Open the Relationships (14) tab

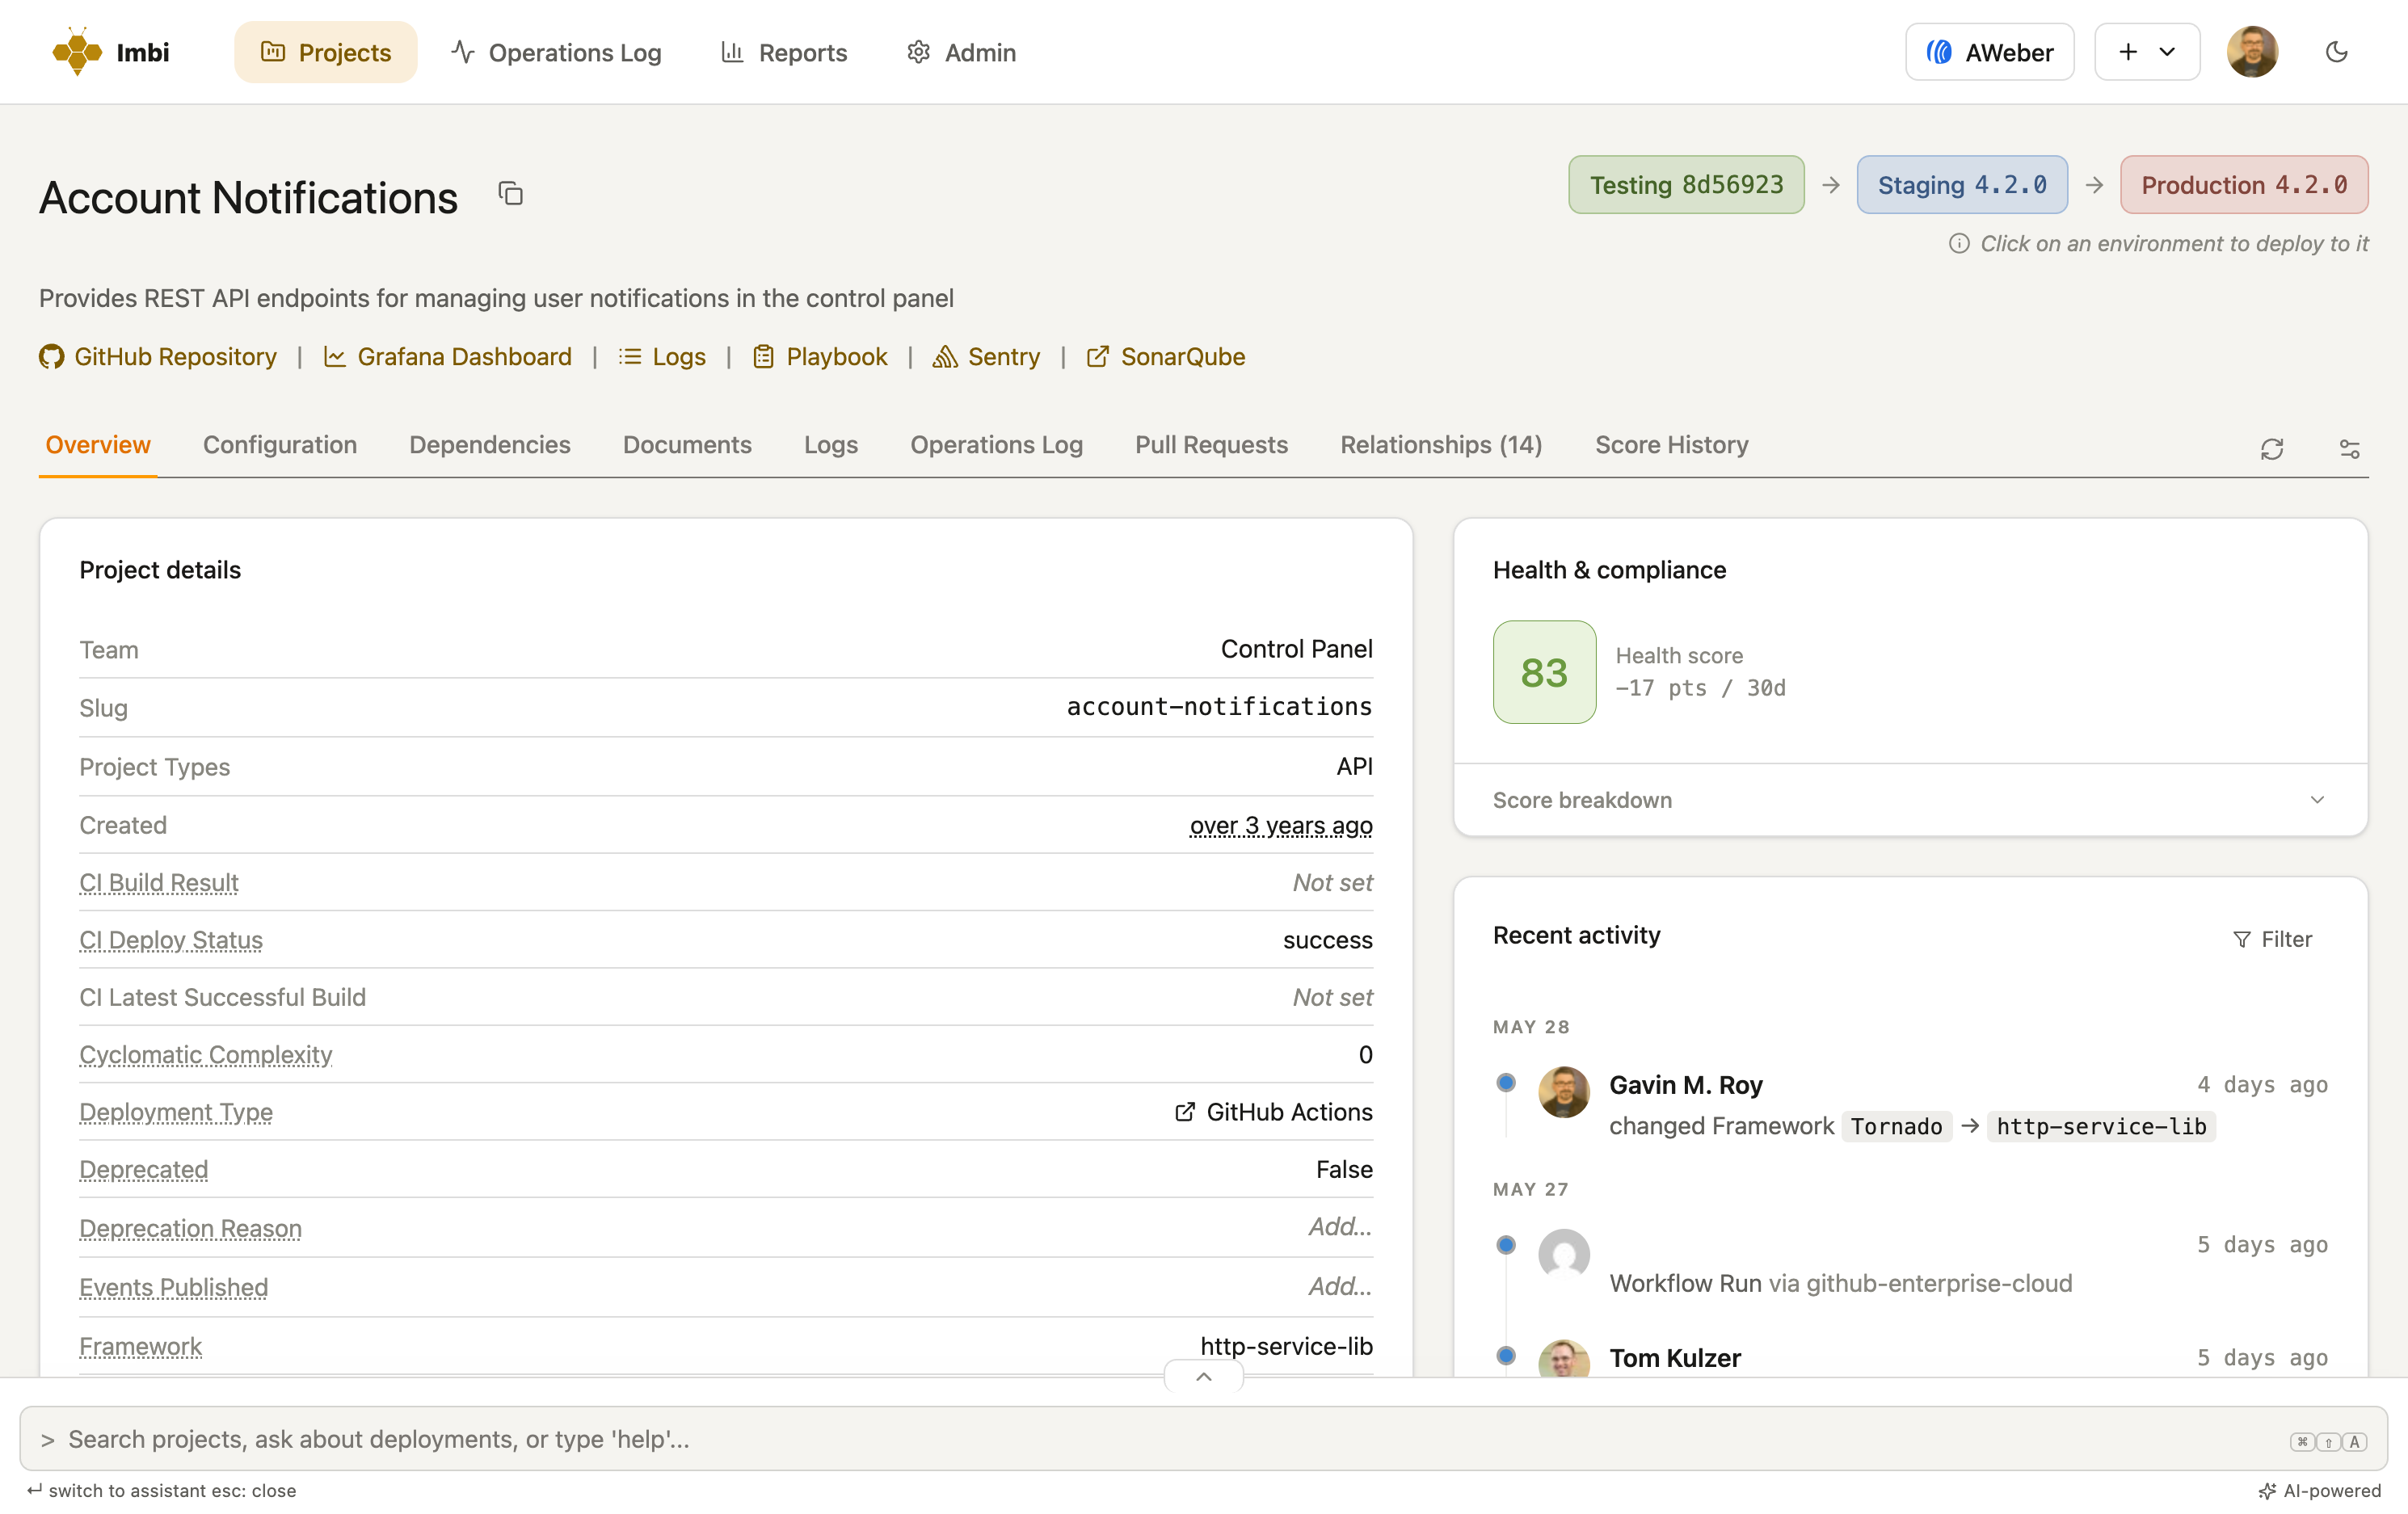coord(1441,445)
